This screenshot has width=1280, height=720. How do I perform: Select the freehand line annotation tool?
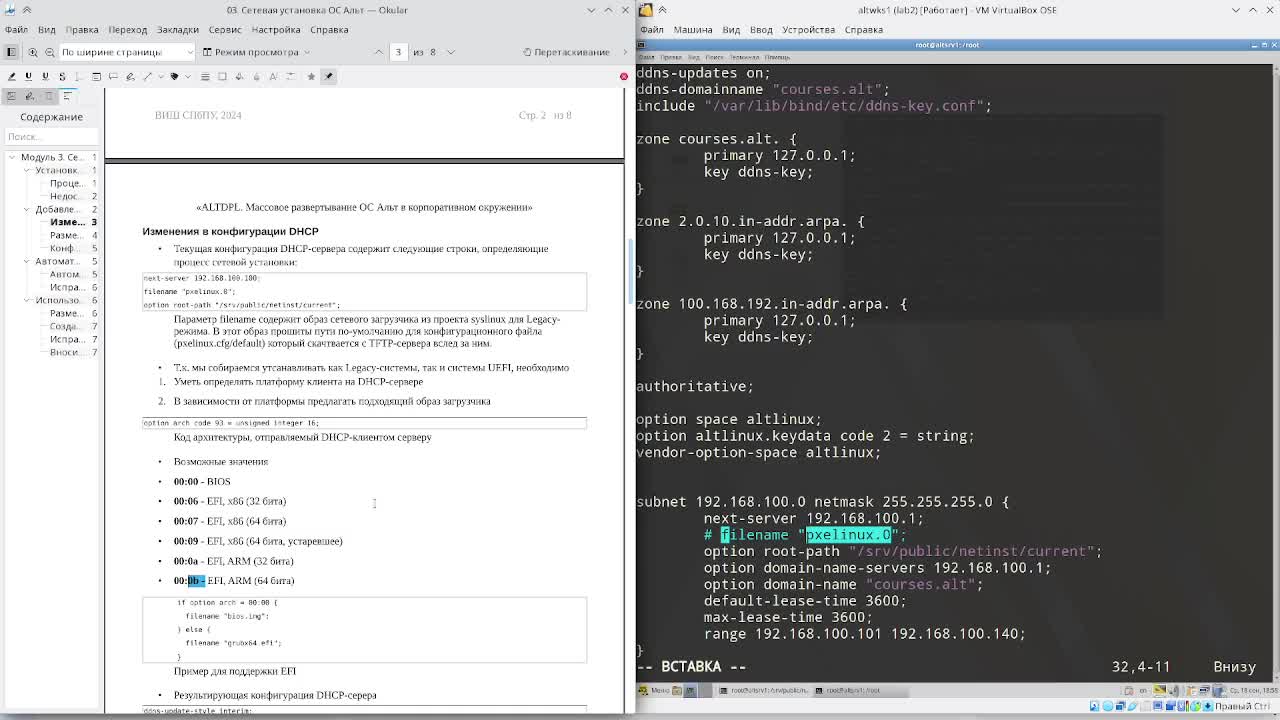point(130,76)
